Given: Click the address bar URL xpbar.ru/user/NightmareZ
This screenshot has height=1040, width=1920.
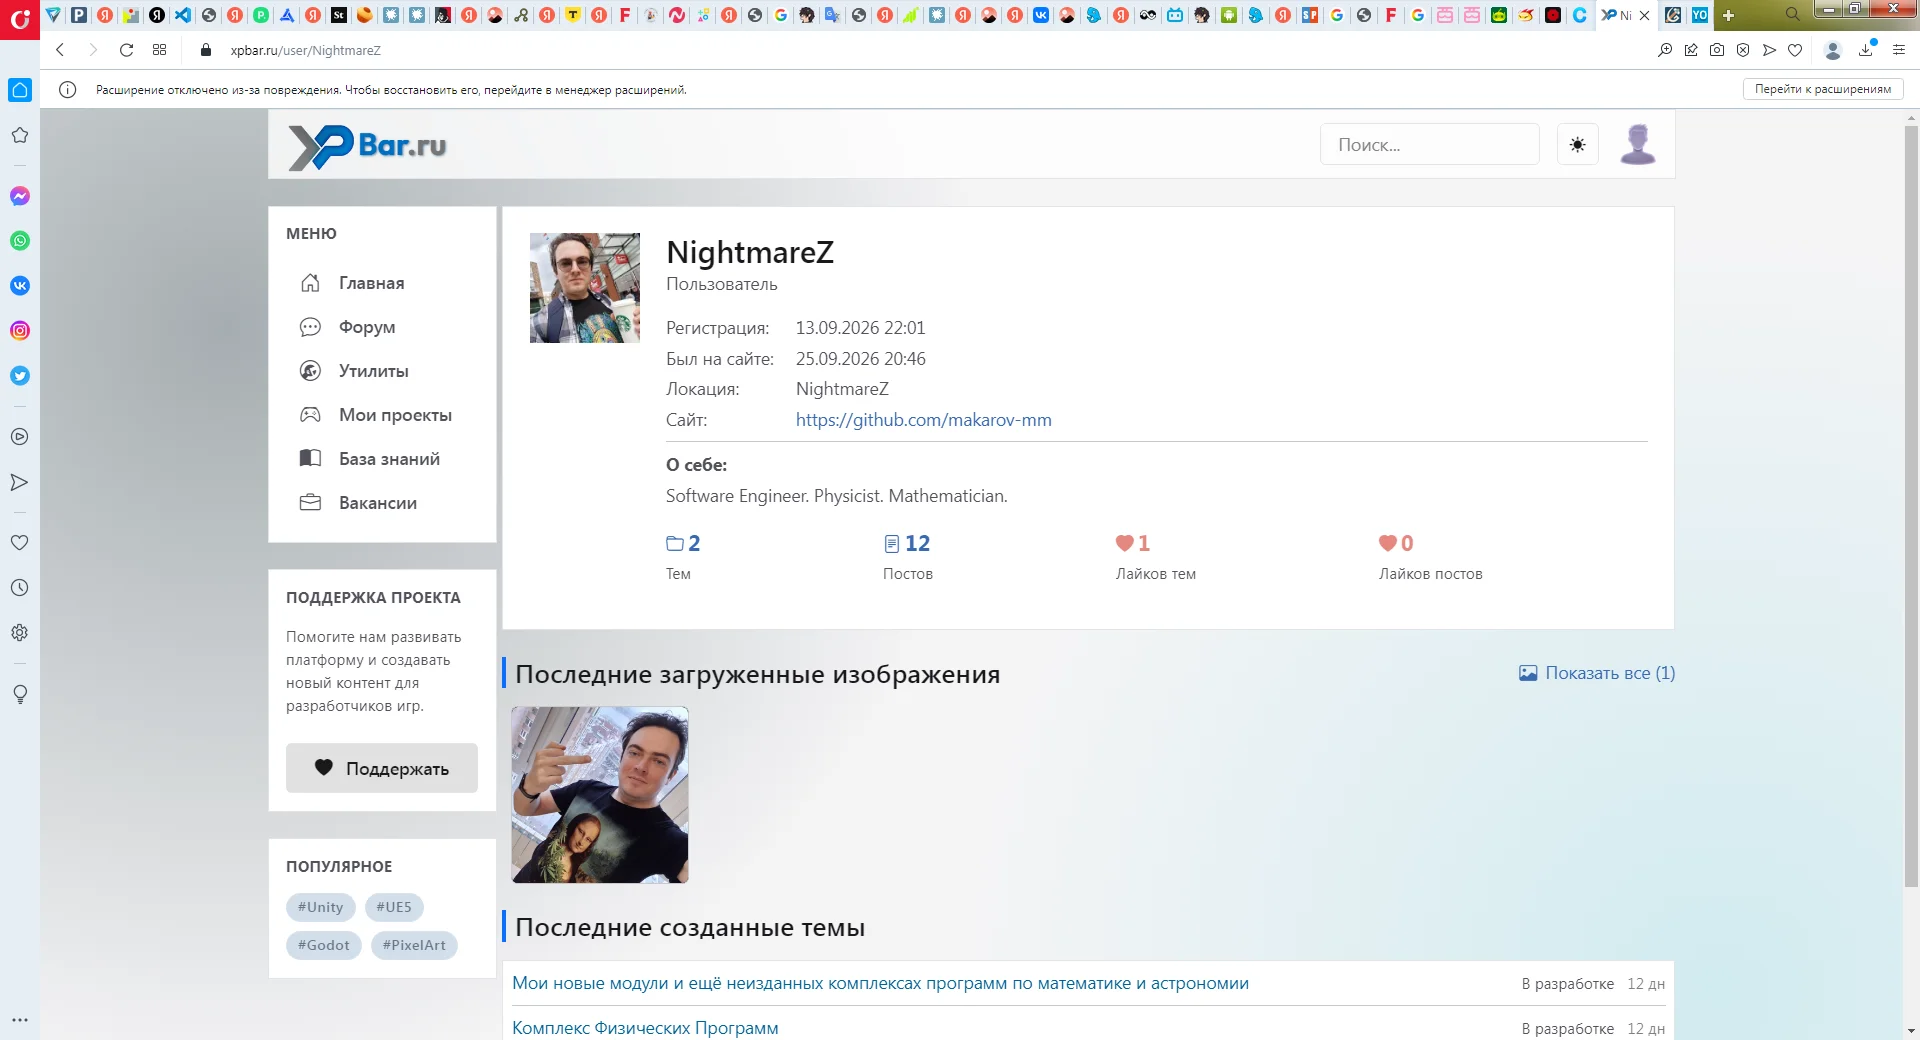Looking at the screenshot, I should (306, 50).
